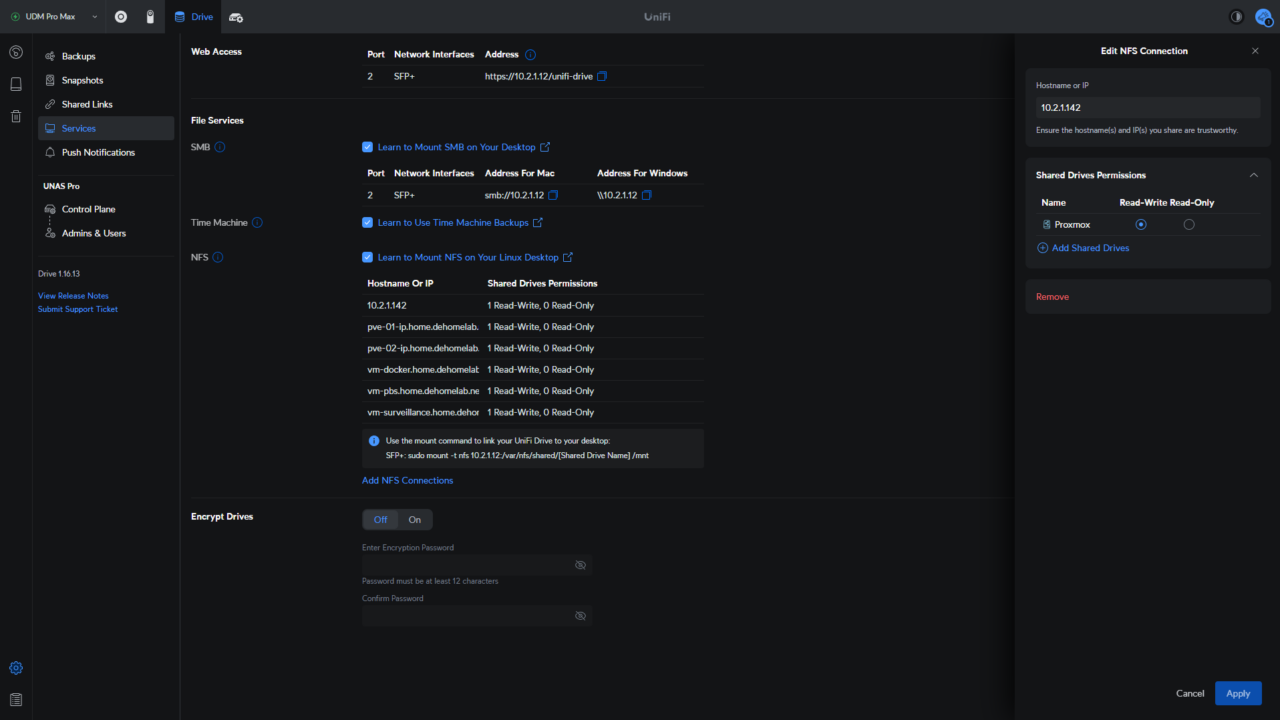Open the trash icon in left sidebar
The width and height of the screenshot is (1280, 720).
[15, 116]
